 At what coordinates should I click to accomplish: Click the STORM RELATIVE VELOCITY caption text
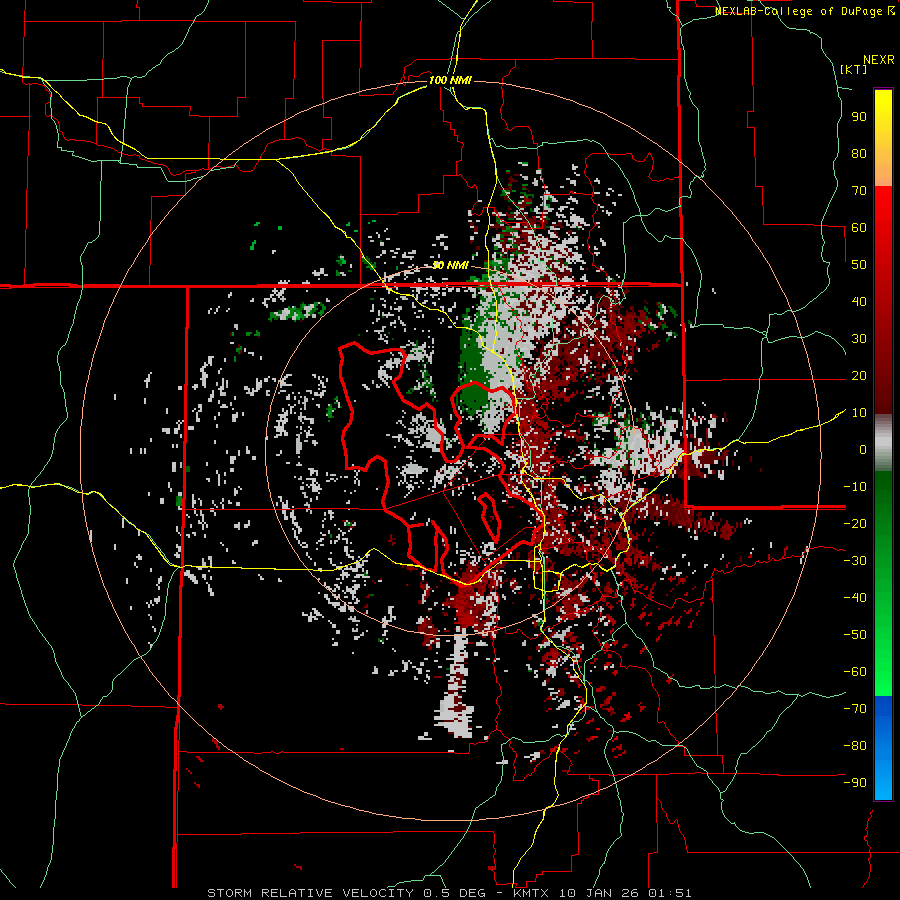pos(312,893)
